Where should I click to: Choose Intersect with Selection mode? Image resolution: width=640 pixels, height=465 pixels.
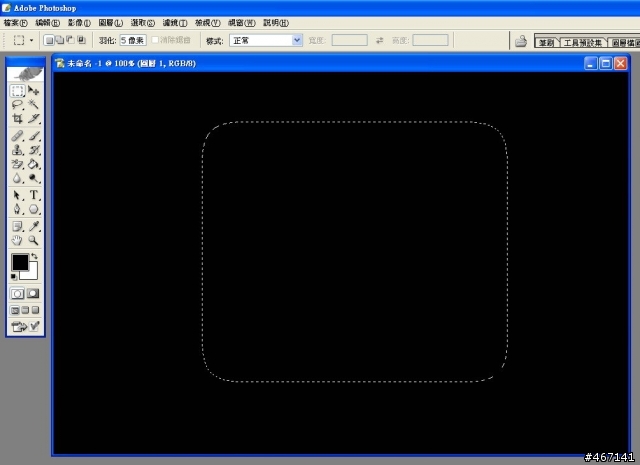click(x=82, y=40)
